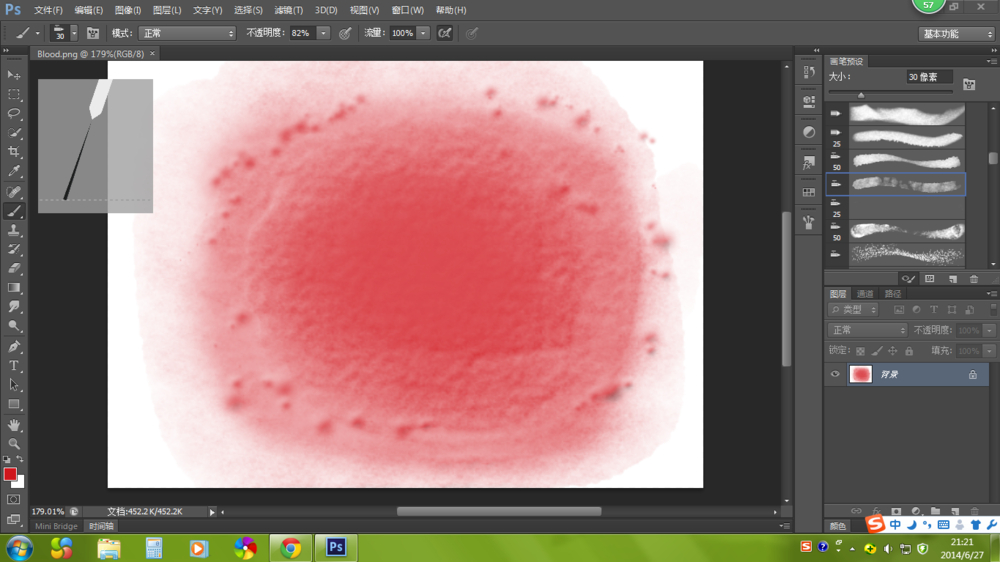Toggle visibility of the 背景 layer
Screen dimensions: 1000x562
click(x=835, y=374)
